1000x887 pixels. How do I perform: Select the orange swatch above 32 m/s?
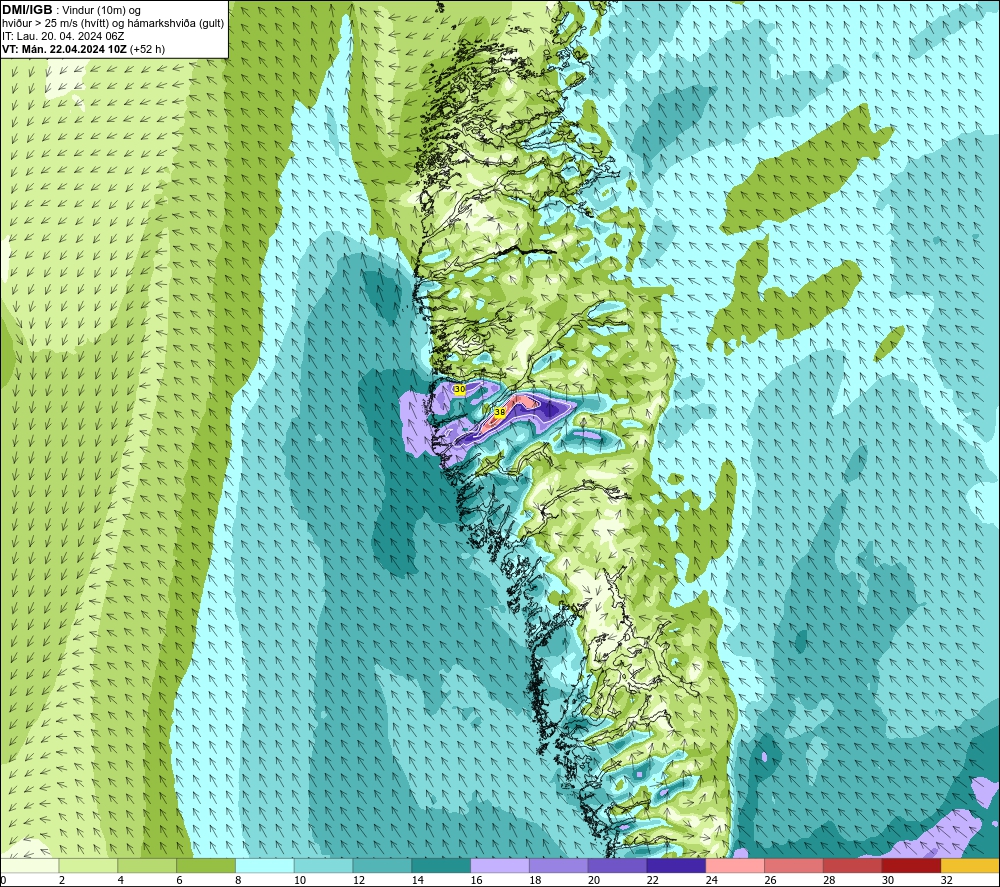pyautogui.click(x=970, y=866)
